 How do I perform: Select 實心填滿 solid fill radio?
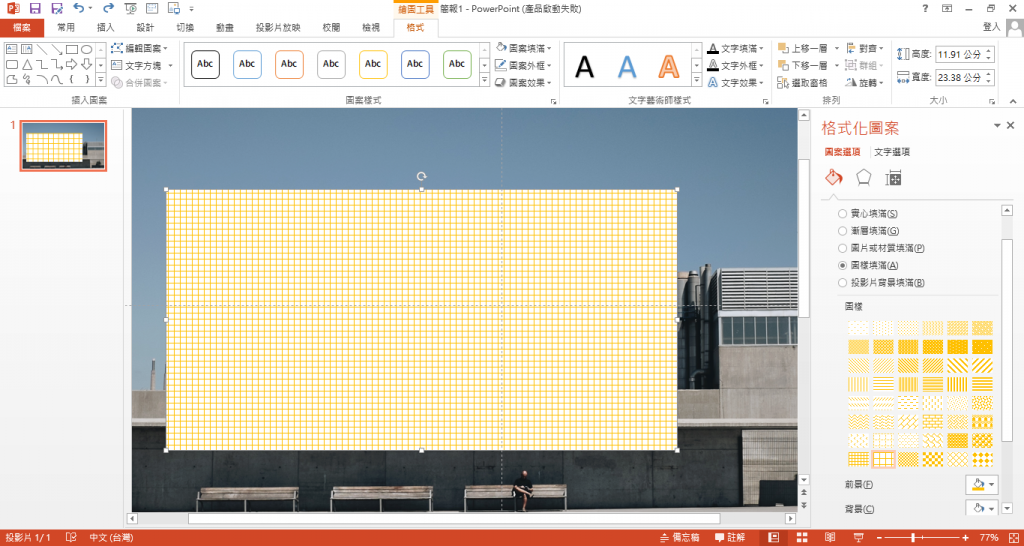pyautogui.click(x=842, y=214)
